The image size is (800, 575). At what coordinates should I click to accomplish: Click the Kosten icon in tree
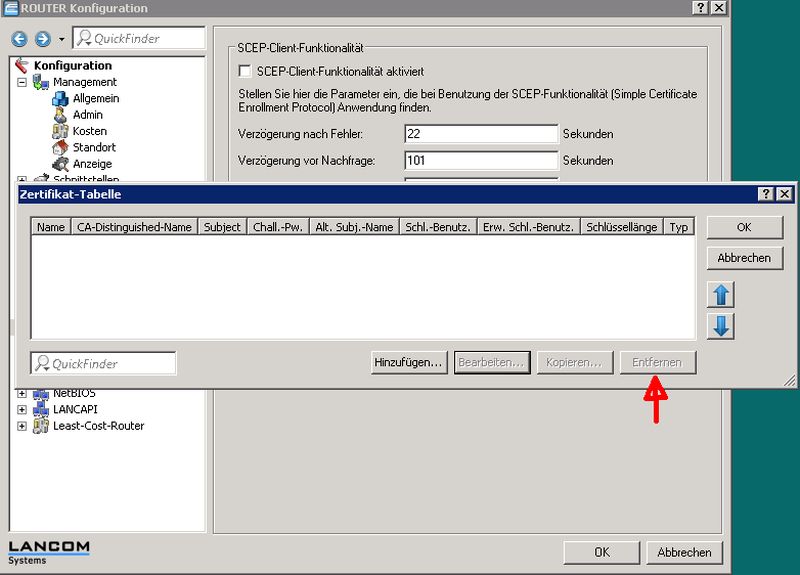point(60,131)
